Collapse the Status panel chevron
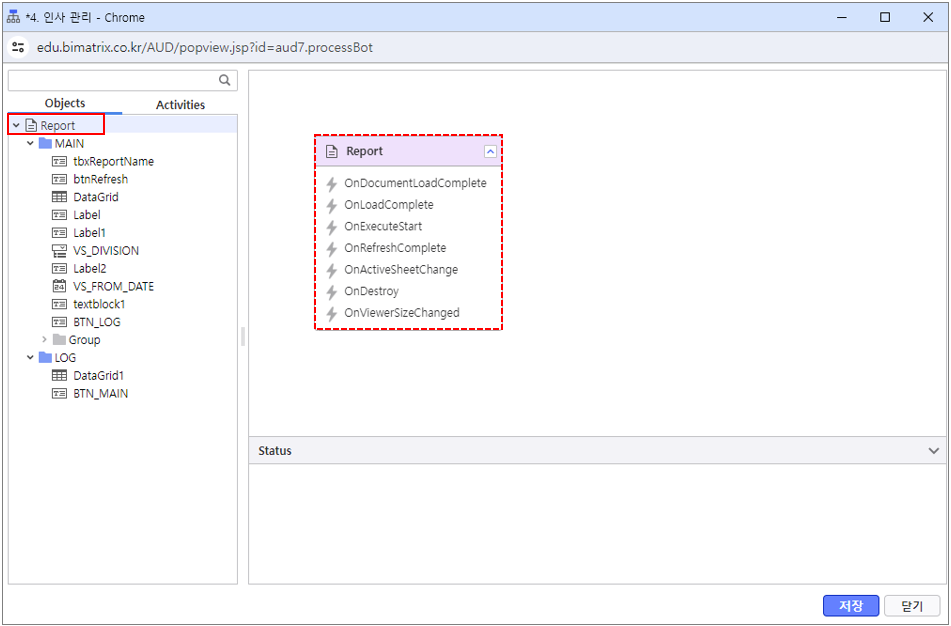Image resolution: width=951 pixels, height=626 pixels. (933, 451)
